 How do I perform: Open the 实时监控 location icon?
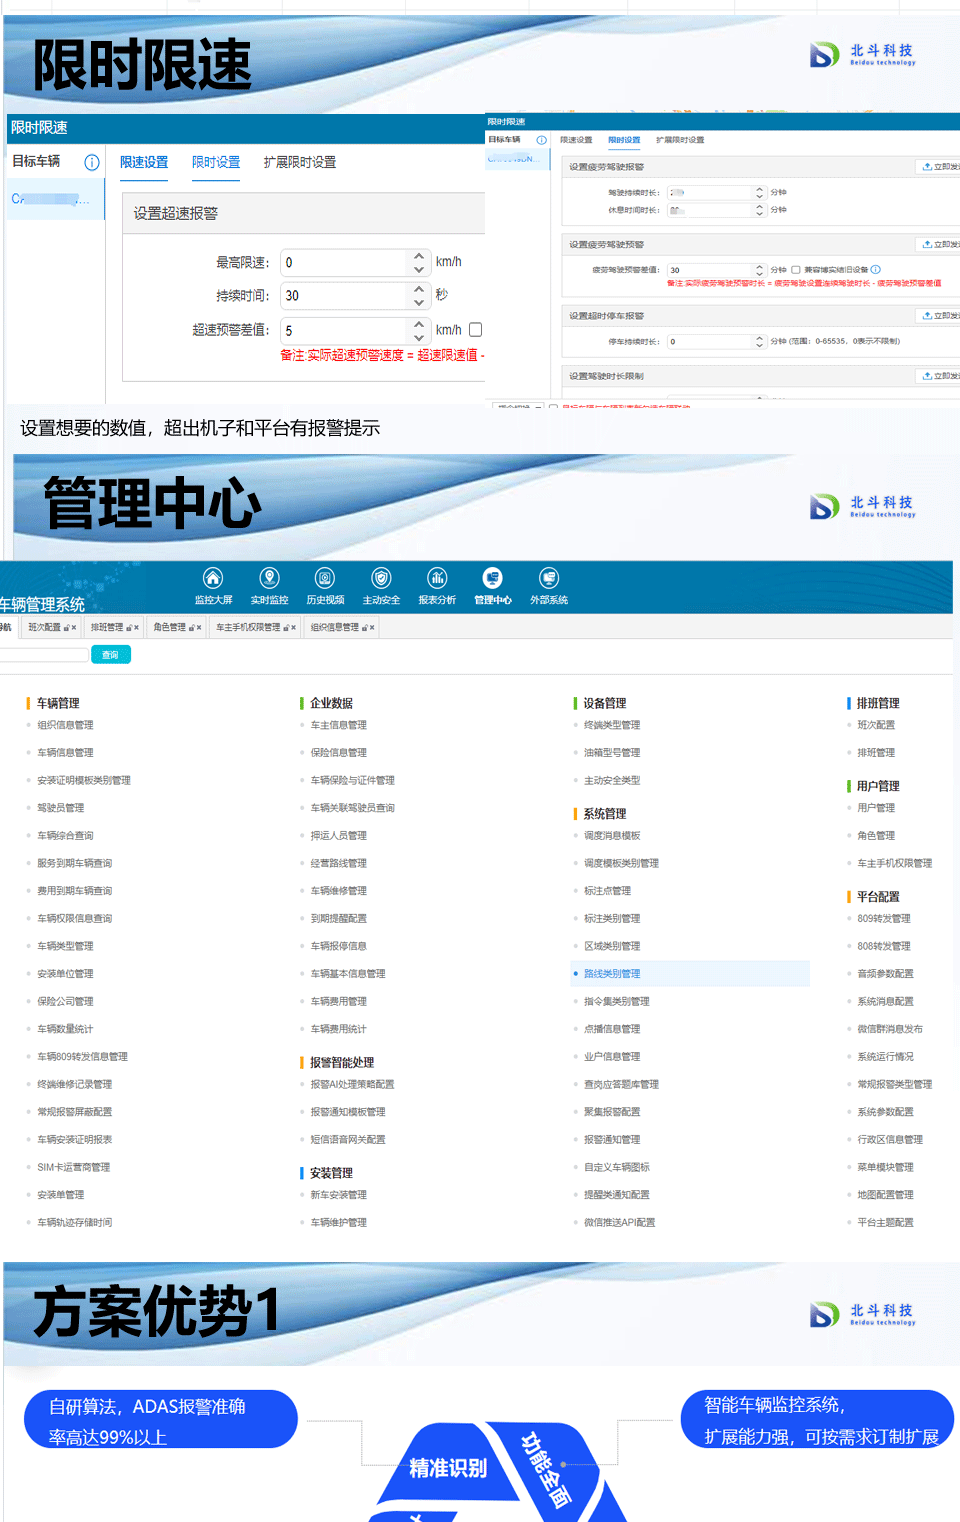coord(269,578)
